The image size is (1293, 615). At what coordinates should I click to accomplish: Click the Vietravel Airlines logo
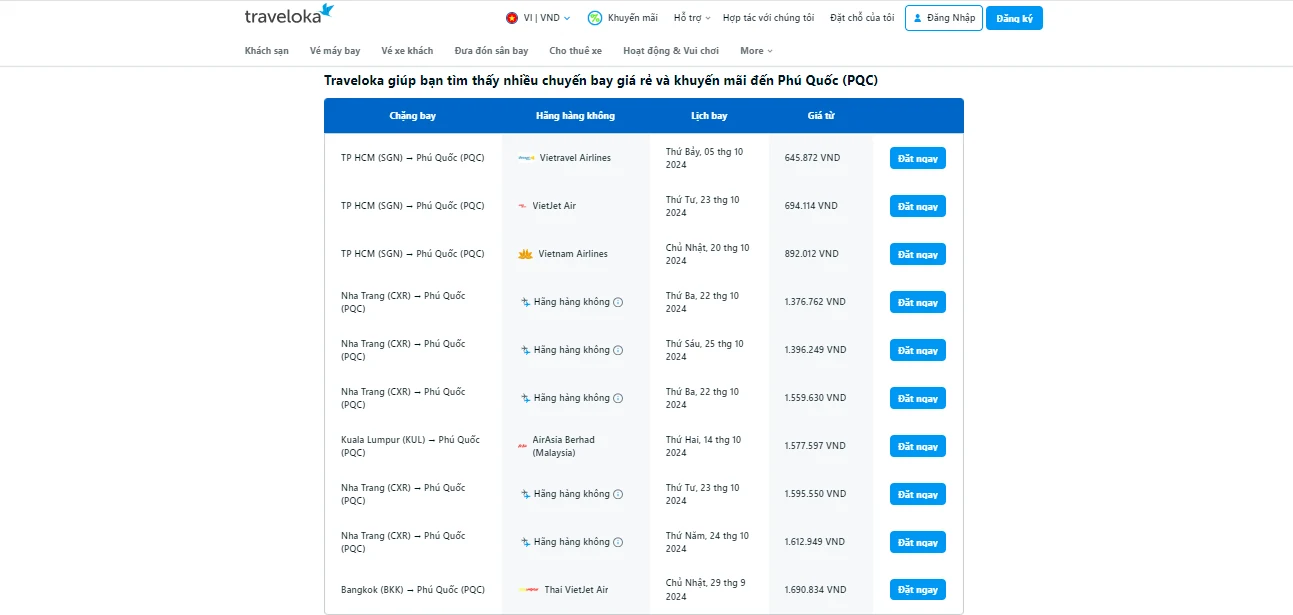coord(526,158)
